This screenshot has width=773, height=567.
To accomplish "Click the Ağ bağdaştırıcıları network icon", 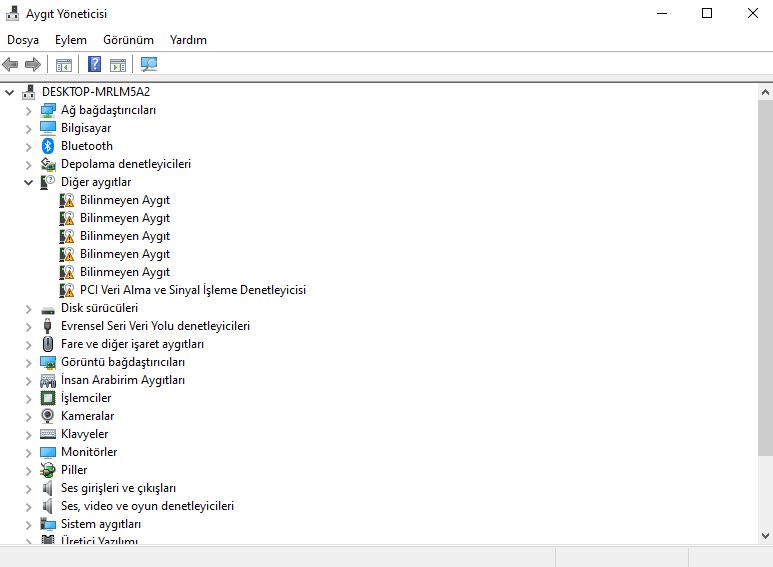I will tap(48, 110).
